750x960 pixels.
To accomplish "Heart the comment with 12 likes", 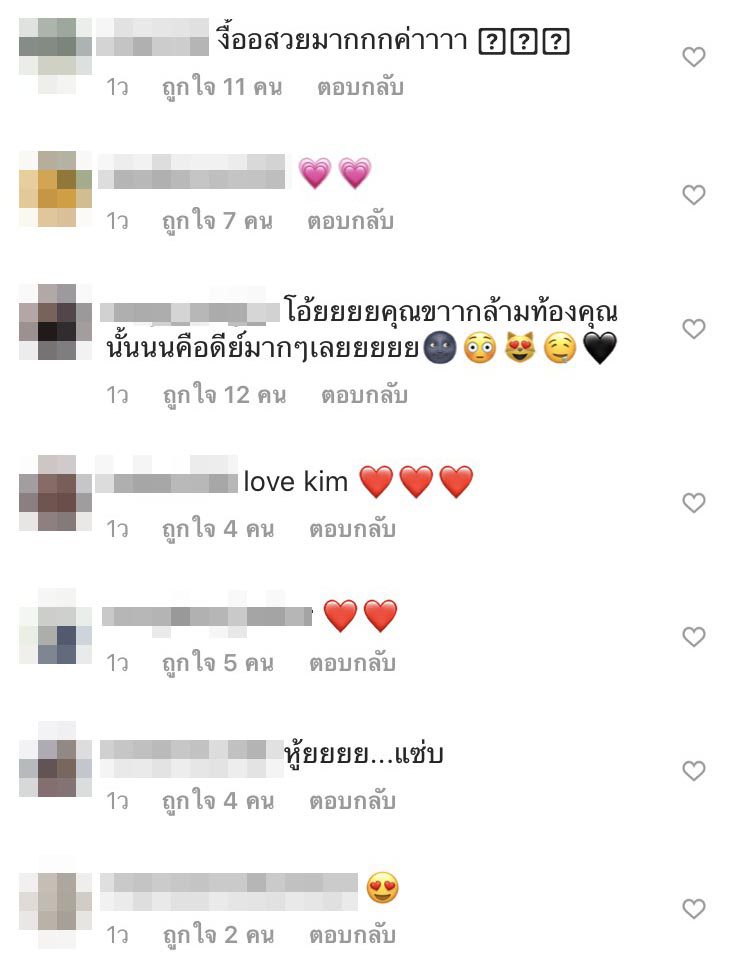I will pyautogui.click(x=694, y=329).
